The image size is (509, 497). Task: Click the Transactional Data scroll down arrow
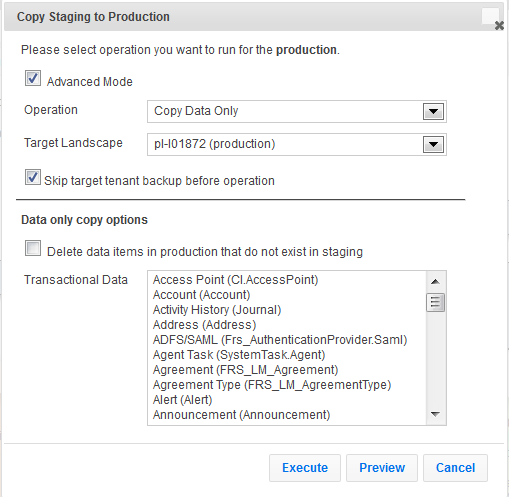pyautogui.click(x=435, y=414)
